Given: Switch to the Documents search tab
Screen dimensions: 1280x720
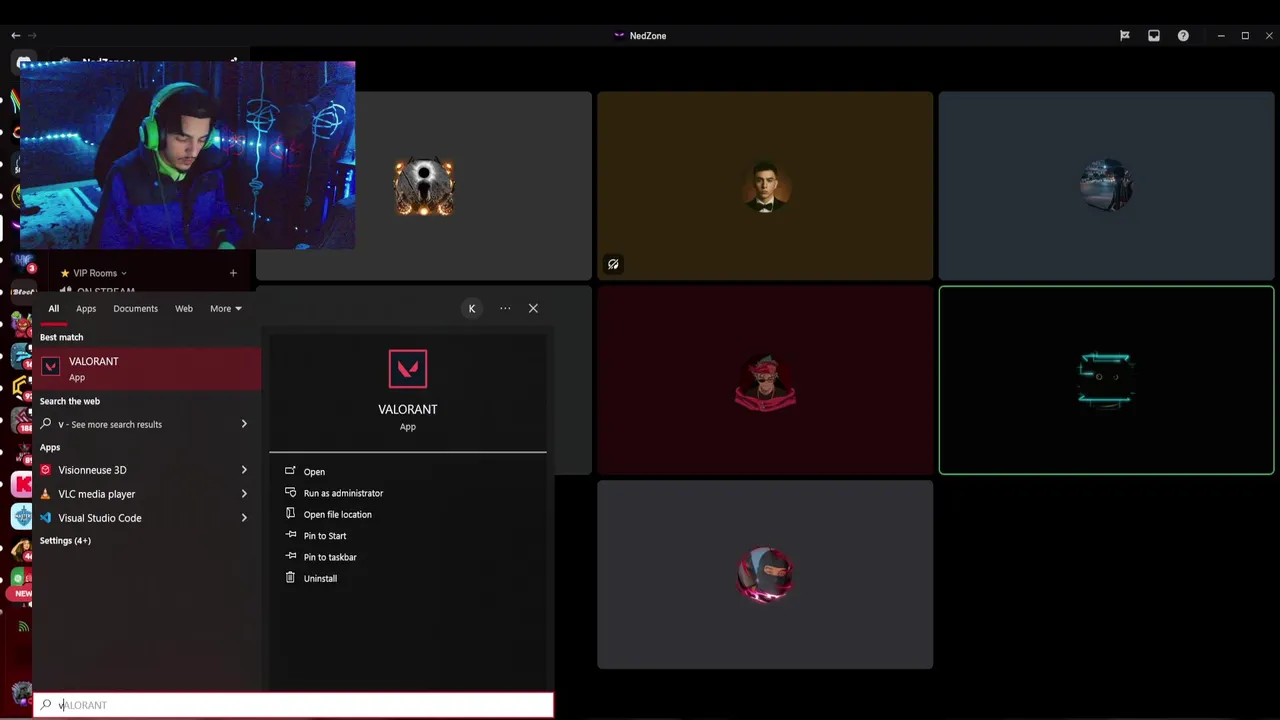Looking at the screenshot, I should [x=135, y=308].
